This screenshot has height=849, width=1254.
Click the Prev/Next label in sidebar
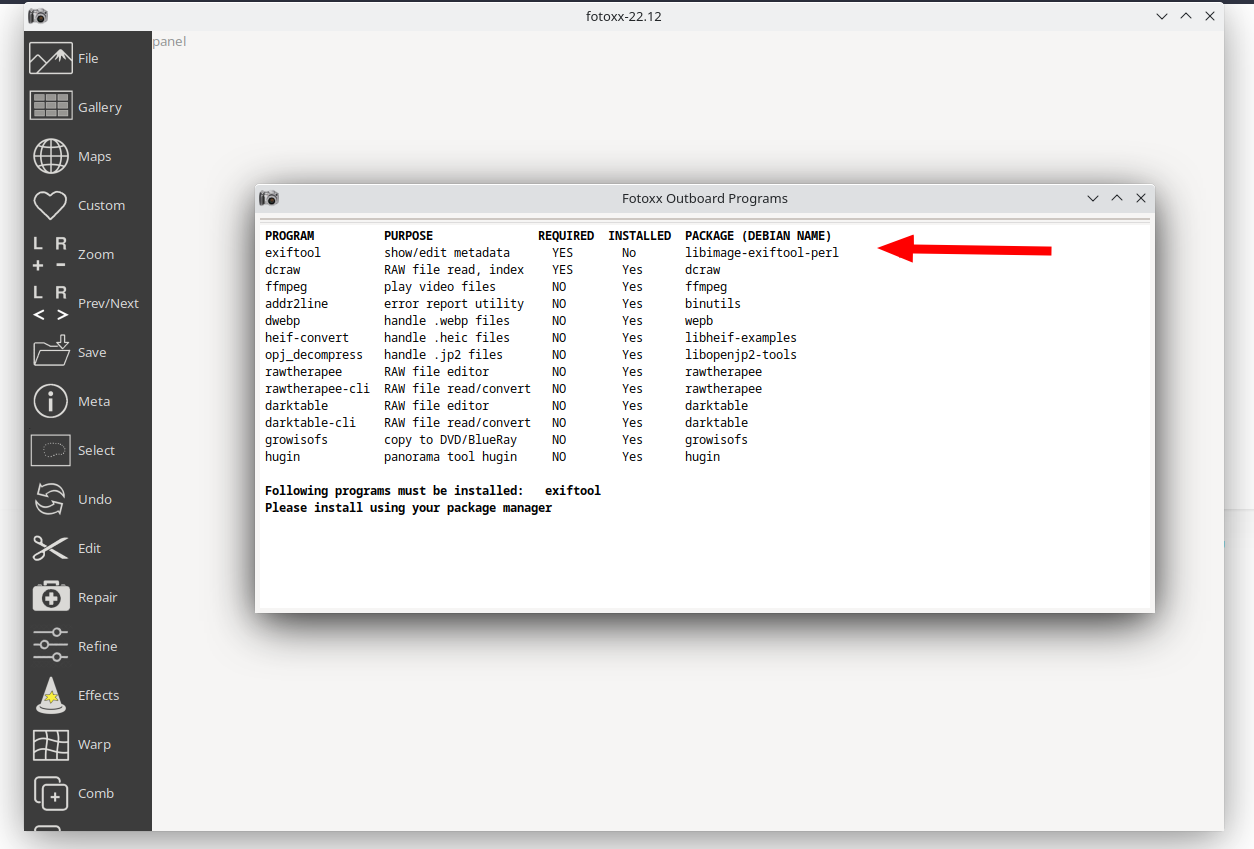pyautogui.click(x=109, y=303)
